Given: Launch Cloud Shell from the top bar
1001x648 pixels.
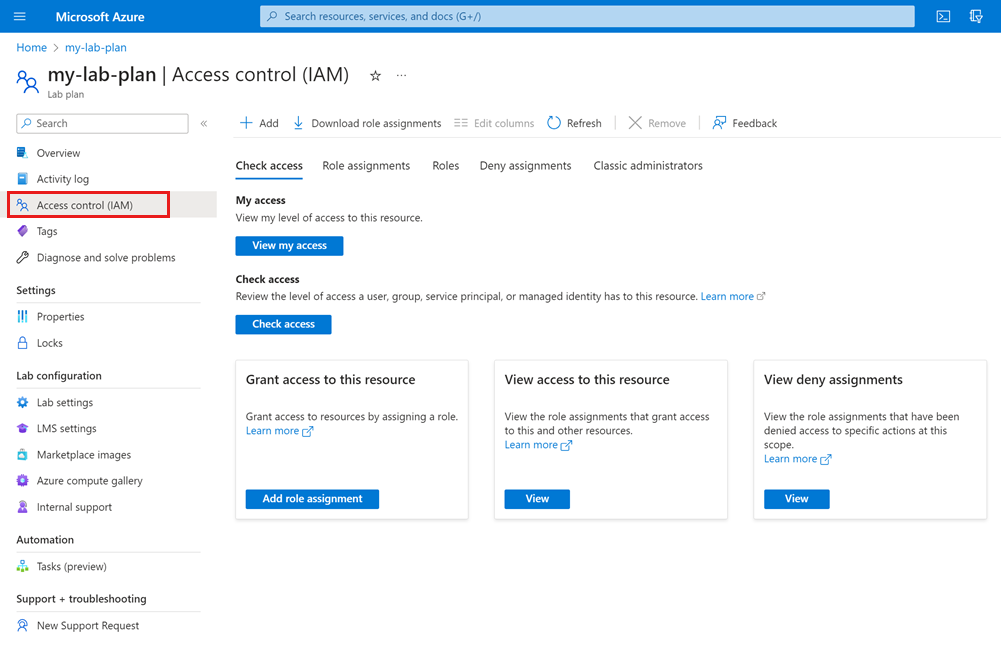Looking at the screenshot, I should [x=941, y=16].
